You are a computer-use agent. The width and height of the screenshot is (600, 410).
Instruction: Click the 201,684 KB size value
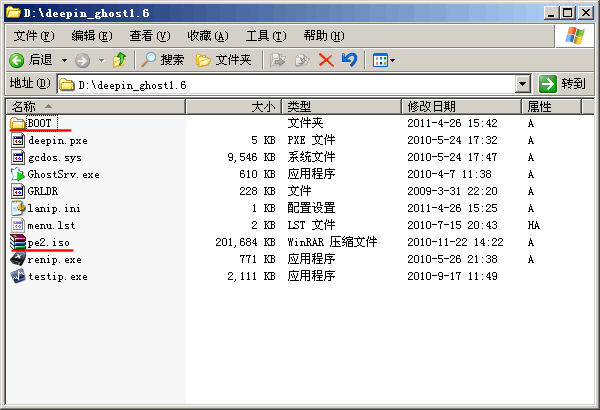pos(245,242)
